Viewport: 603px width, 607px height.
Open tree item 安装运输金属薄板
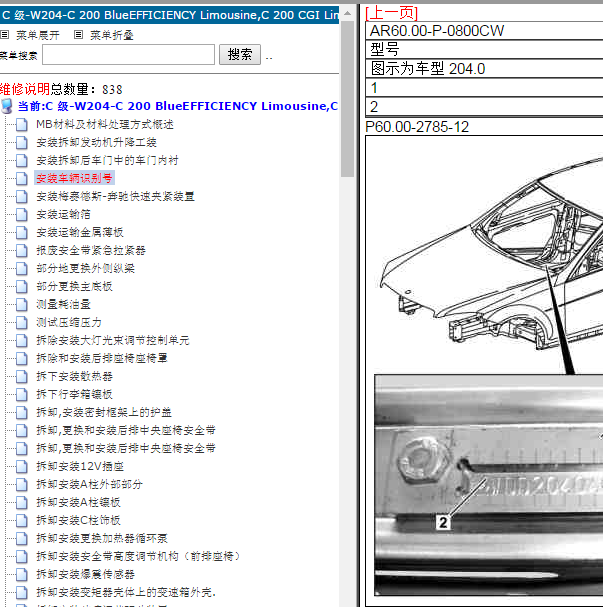click(80, 233)
